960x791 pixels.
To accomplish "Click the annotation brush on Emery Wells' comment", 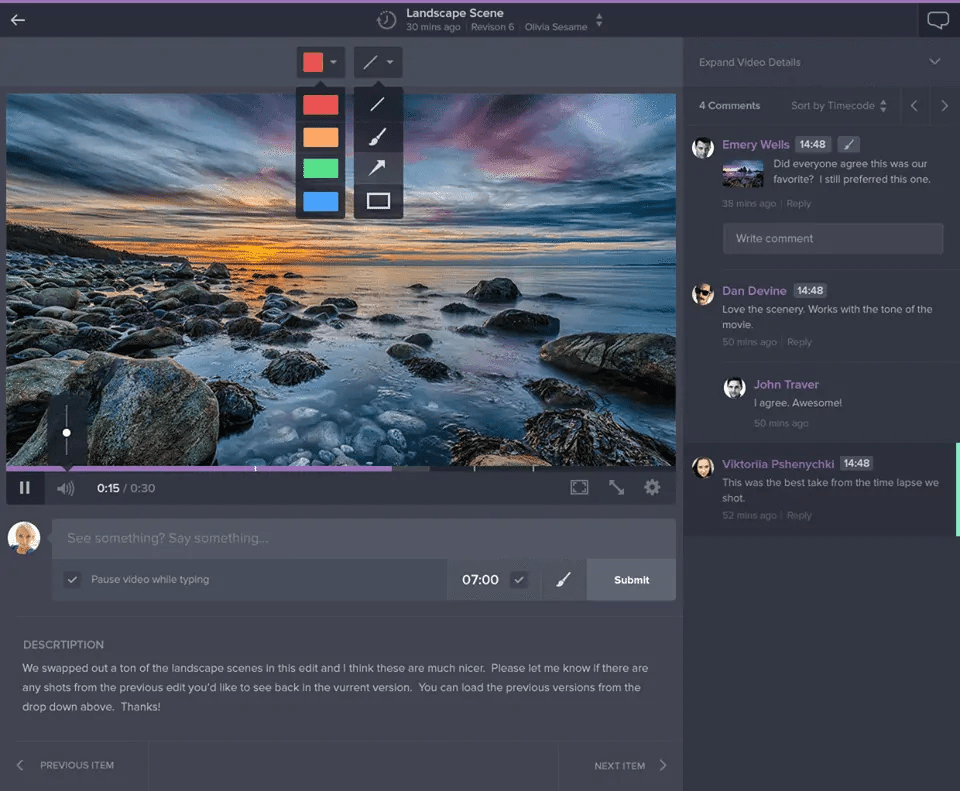I will [848, 143].
